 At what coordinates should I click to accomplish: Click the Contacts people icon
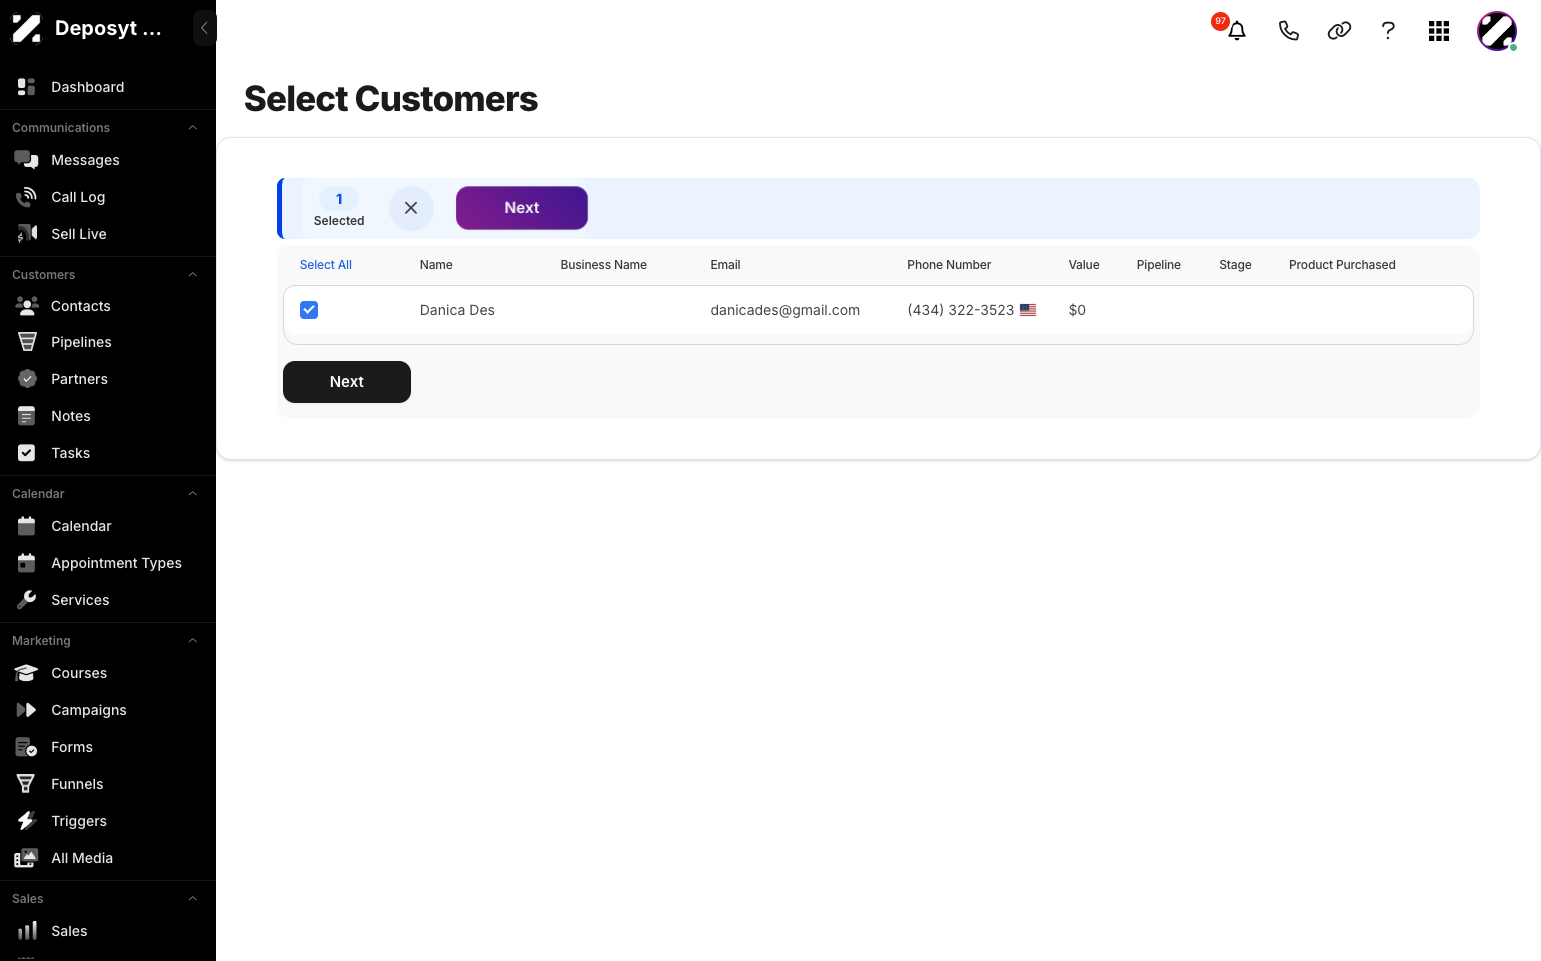(x=27, y=306)
